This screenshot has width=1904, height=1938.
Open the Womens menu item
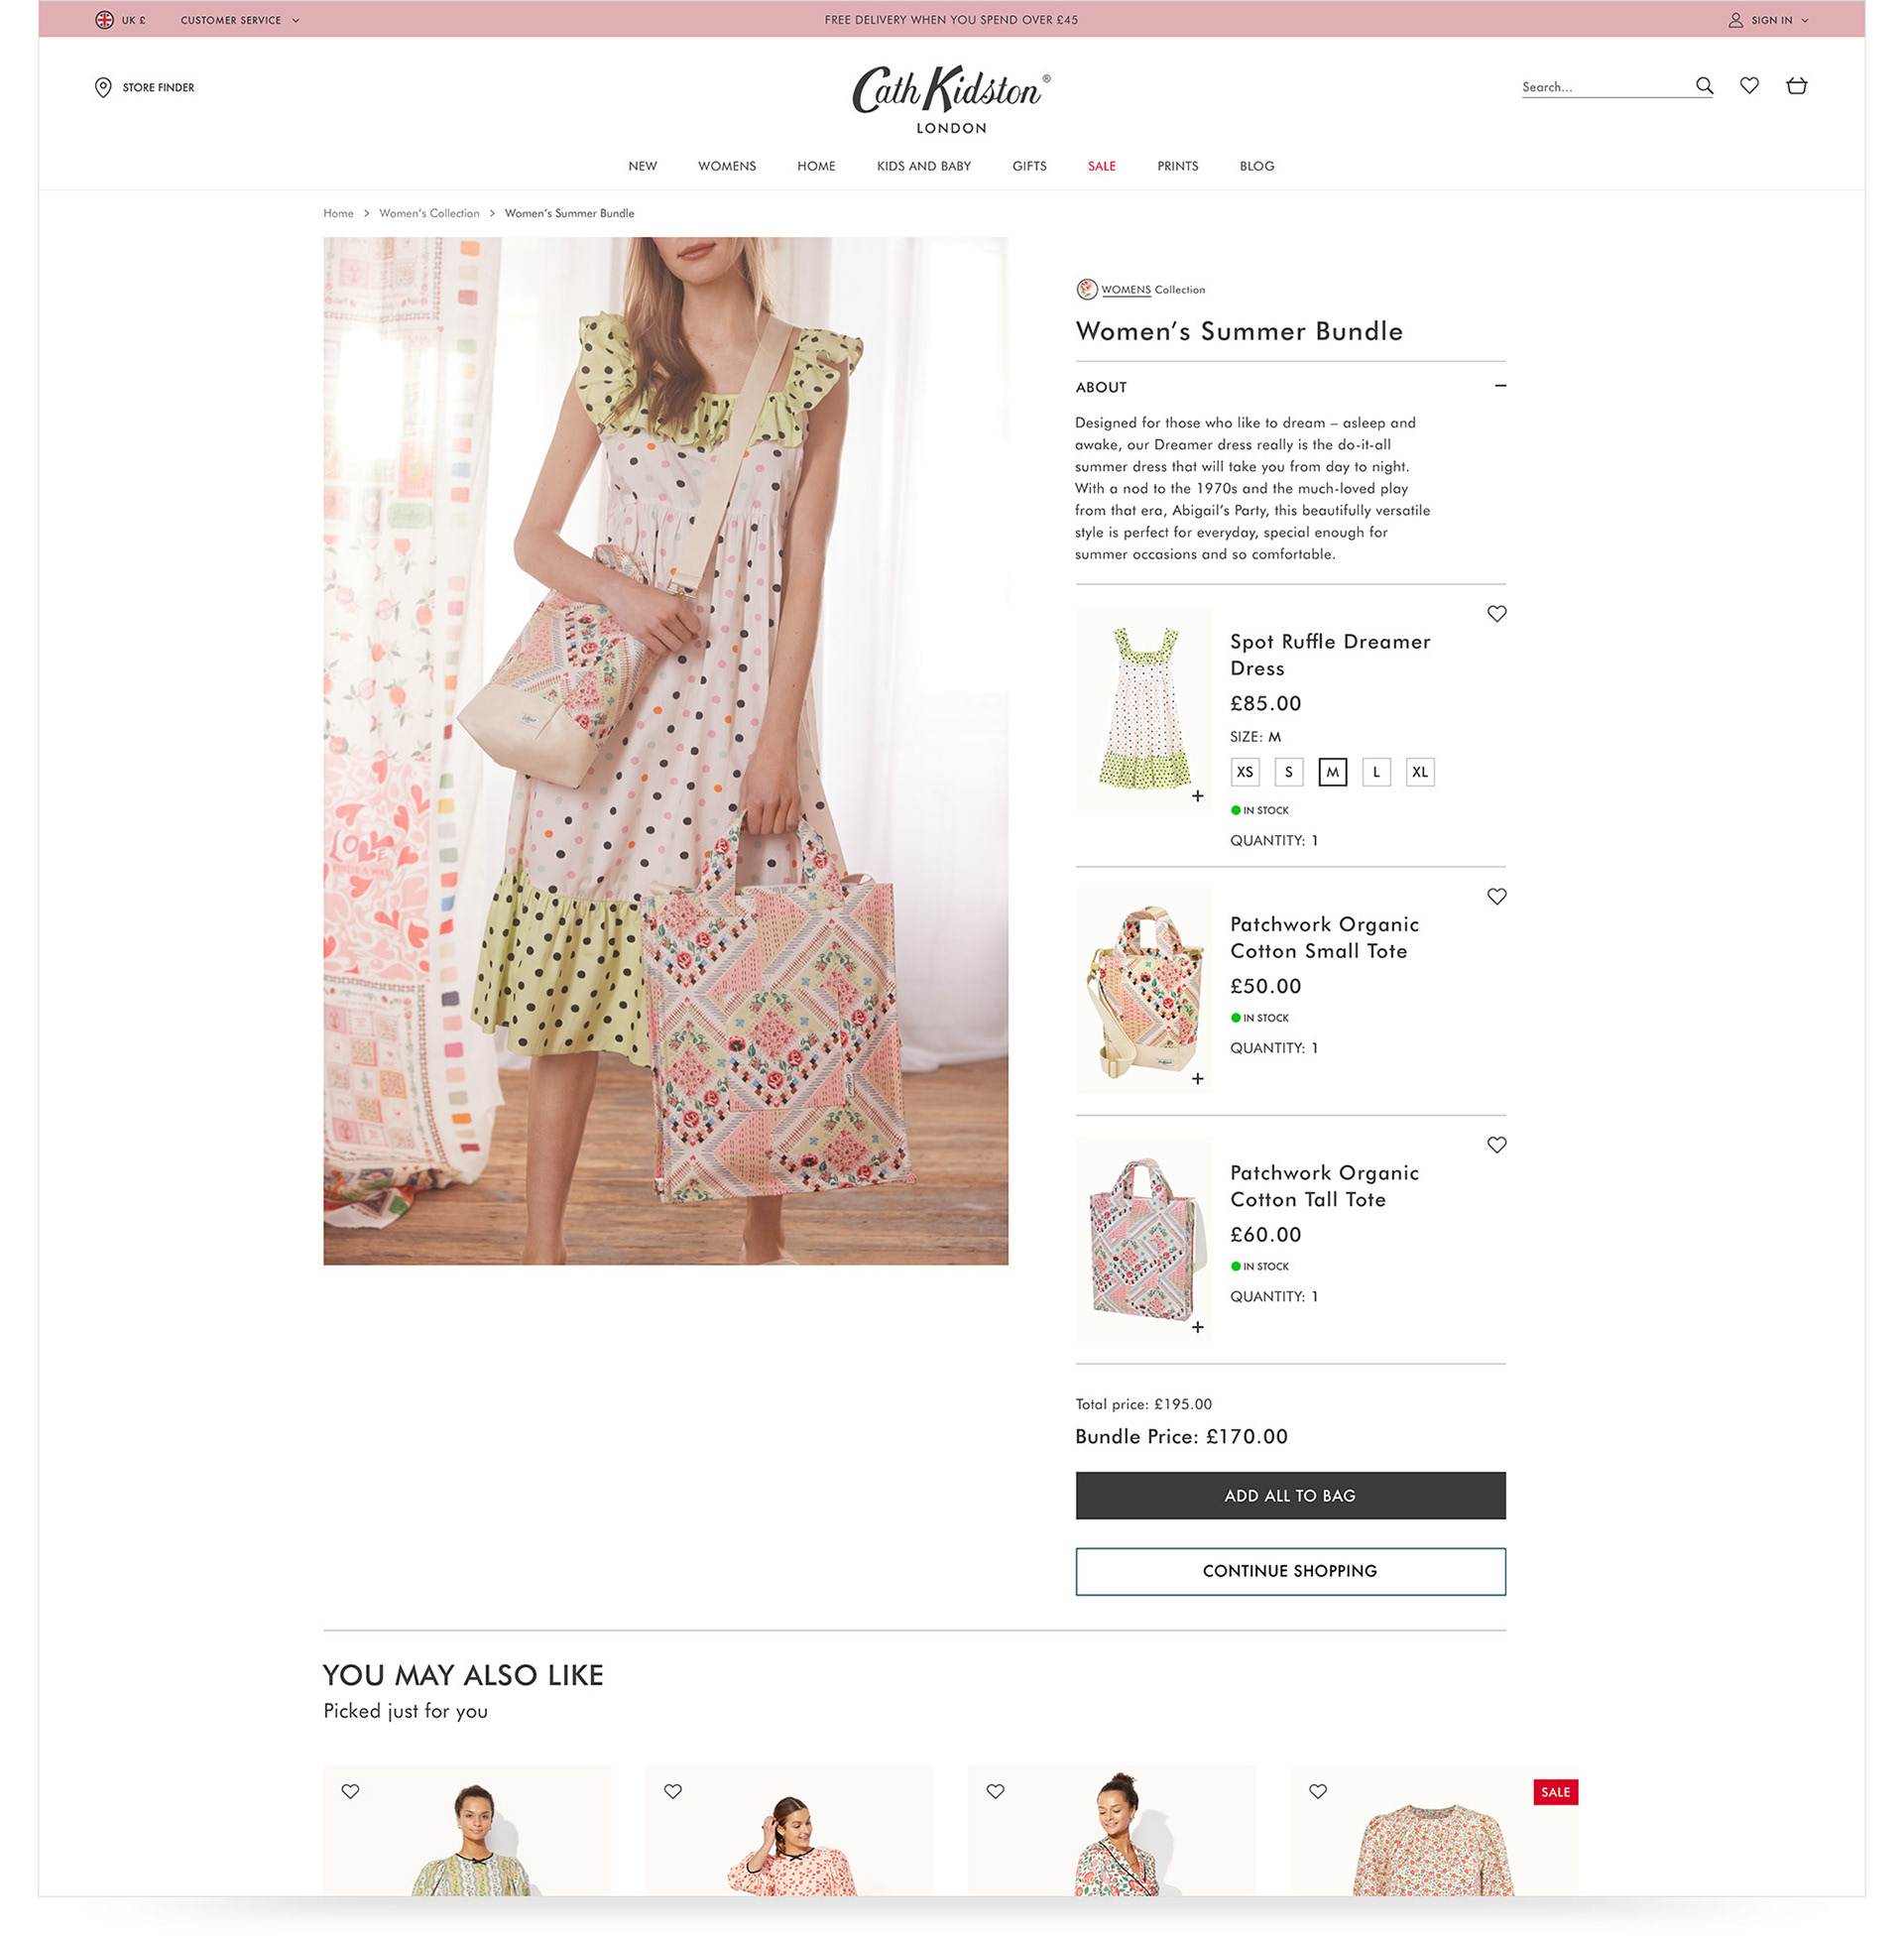coord(727,166)
